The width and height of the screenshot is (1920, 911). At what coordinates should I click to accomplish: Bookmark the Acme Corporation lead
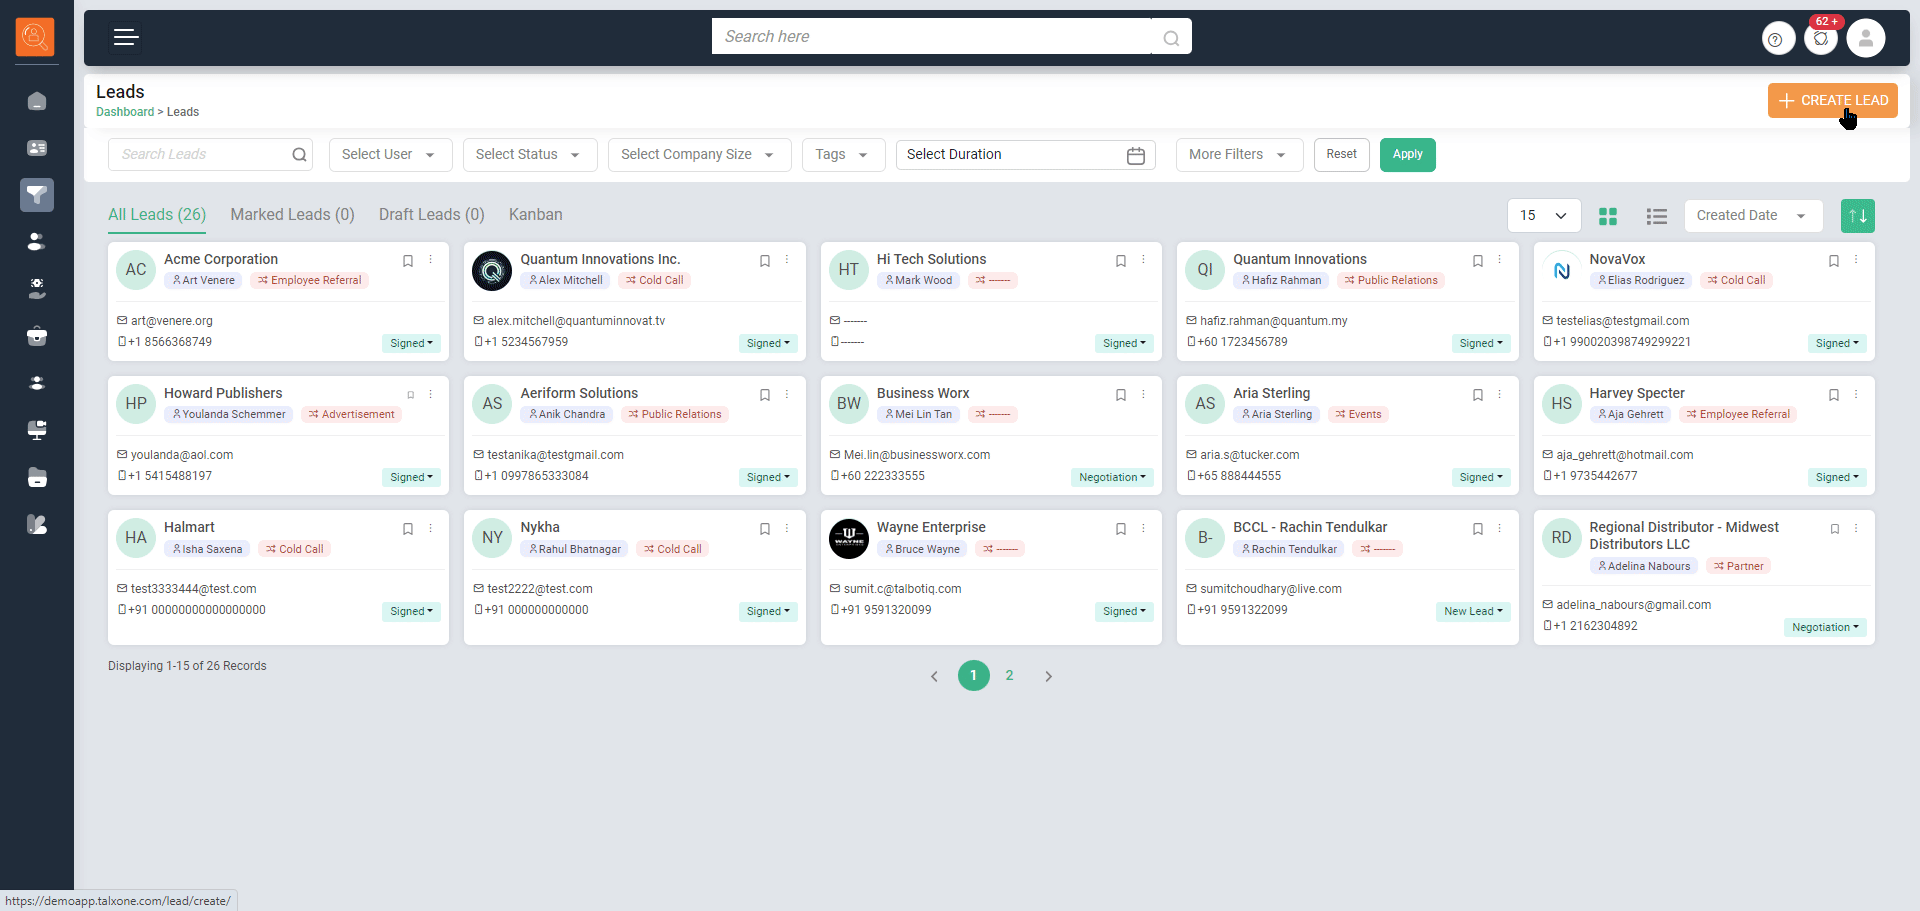[408, 261]
